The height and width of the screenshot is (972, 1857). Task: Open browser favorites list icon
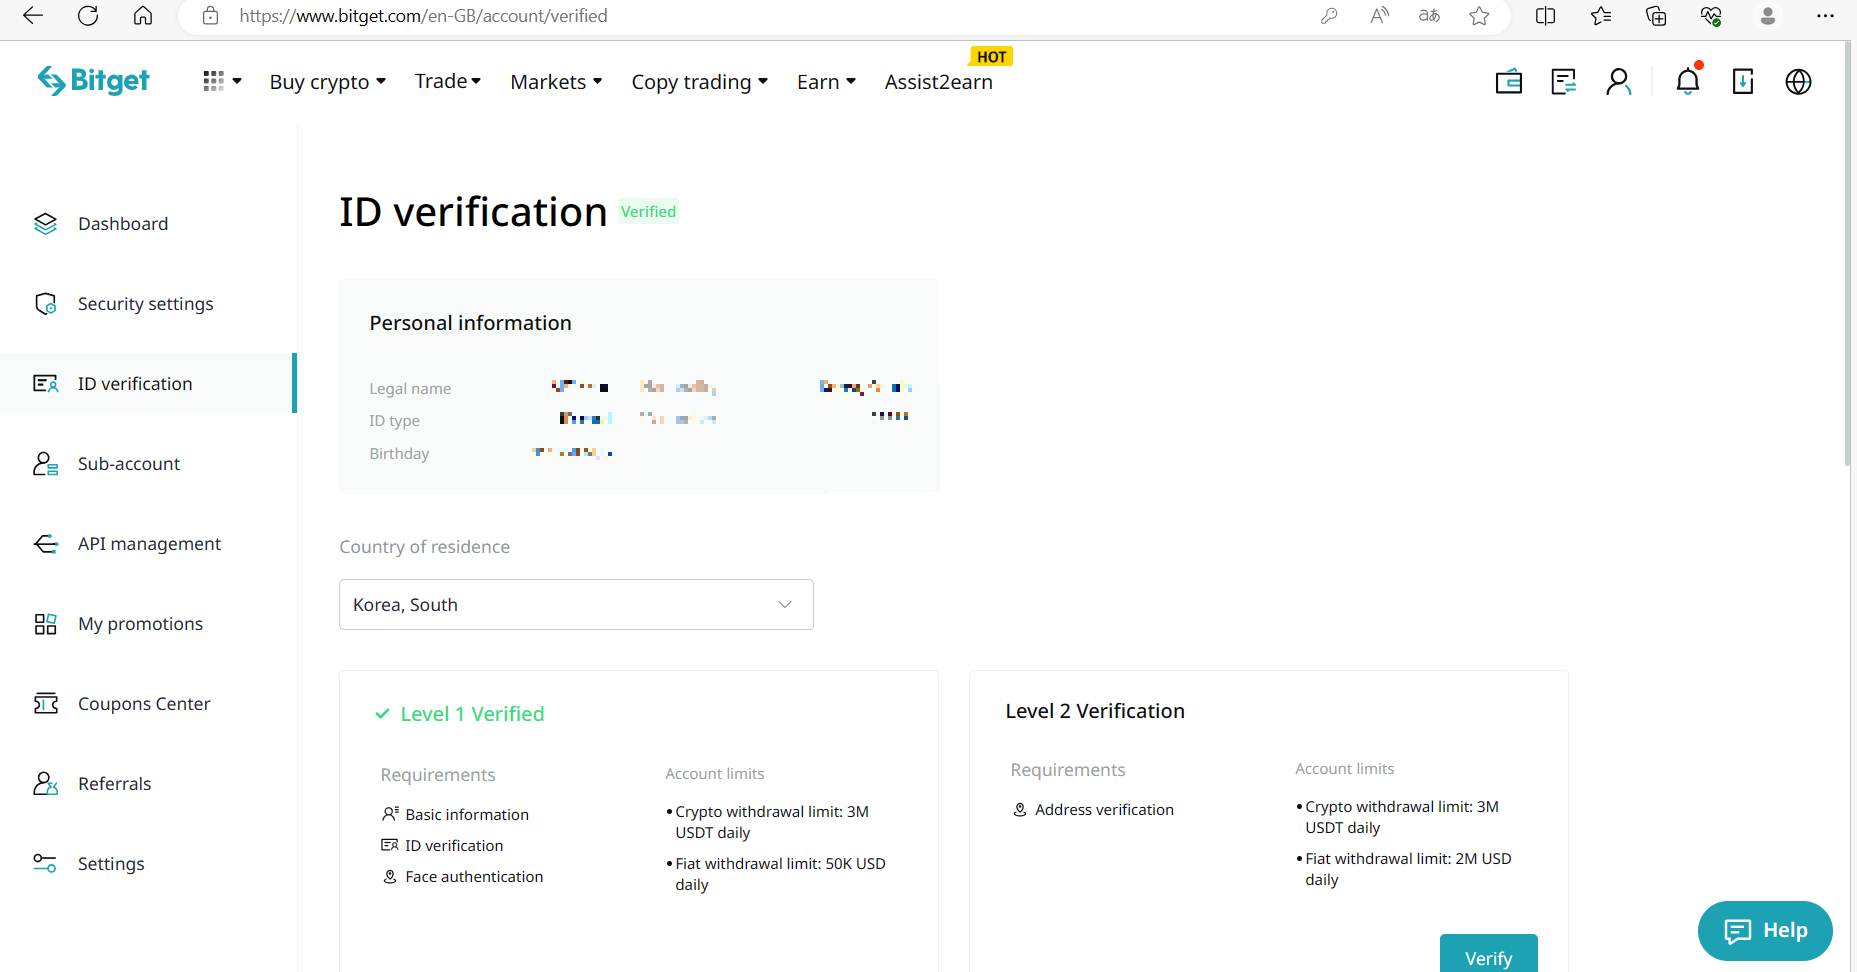[x=1601, y=16]
